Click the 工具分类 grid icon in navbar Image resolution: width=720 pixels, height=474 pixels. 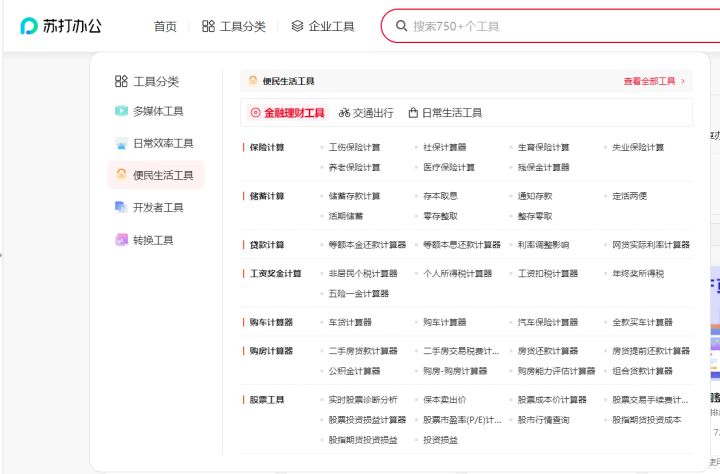pyautogui.click(x=208, y=26)
